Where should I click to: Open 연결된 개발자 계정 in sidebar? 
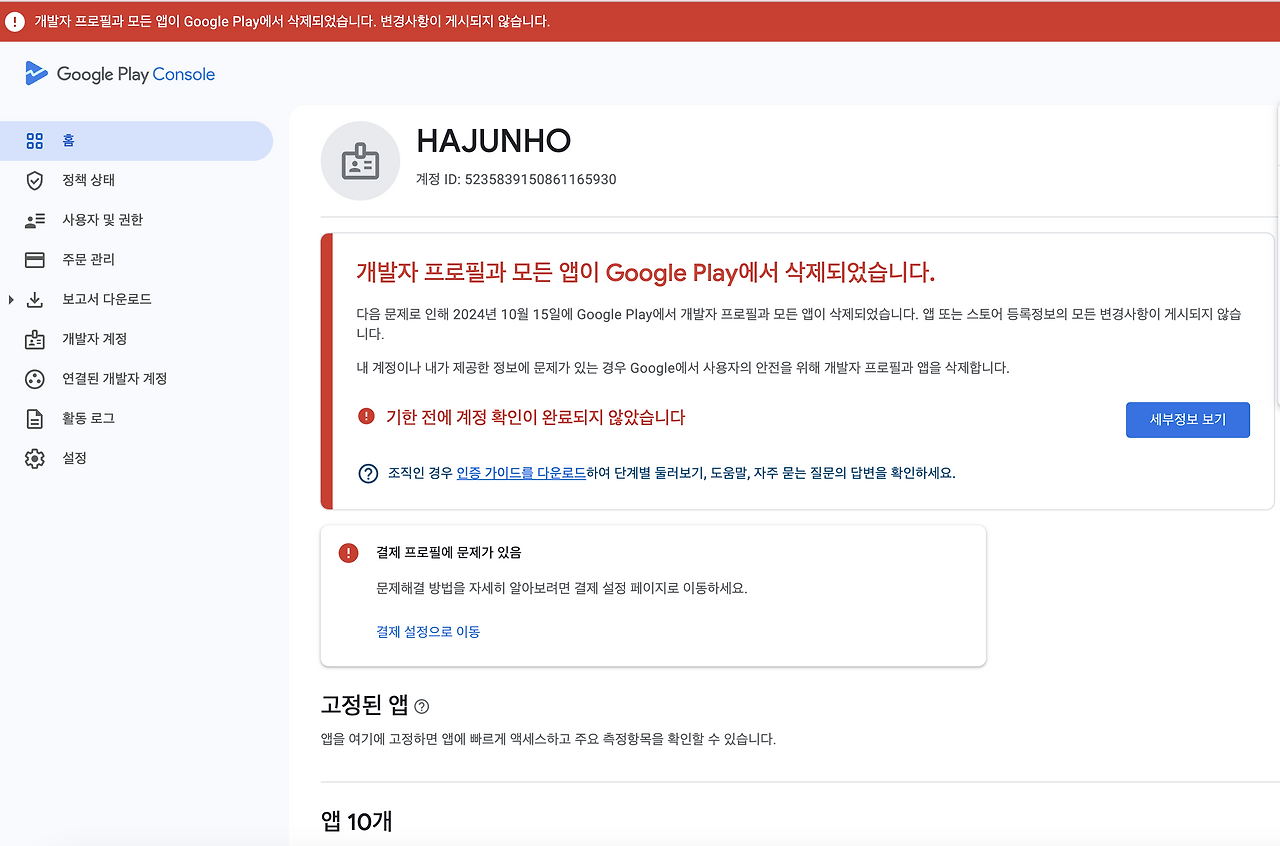pyautogui.click(x=136, y=379)
